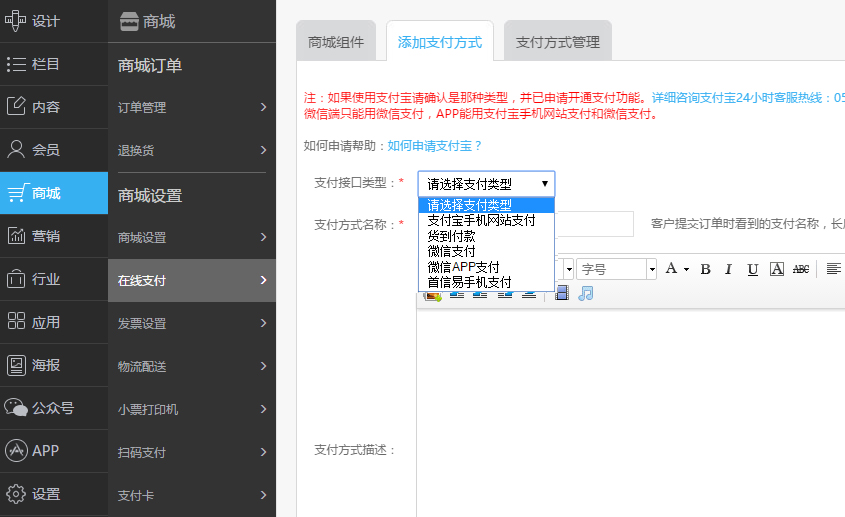Click the align-left paragraph icon
The height and width of the screenshot is (517, 845).
click(833, 268)
